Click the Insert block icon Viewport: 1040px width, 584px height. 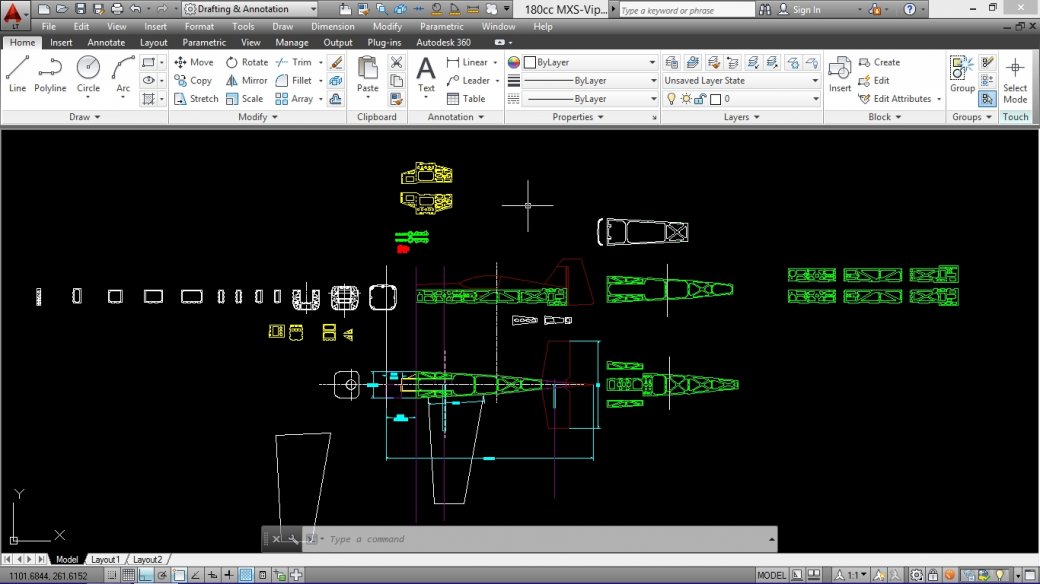[x=839, y=73]
